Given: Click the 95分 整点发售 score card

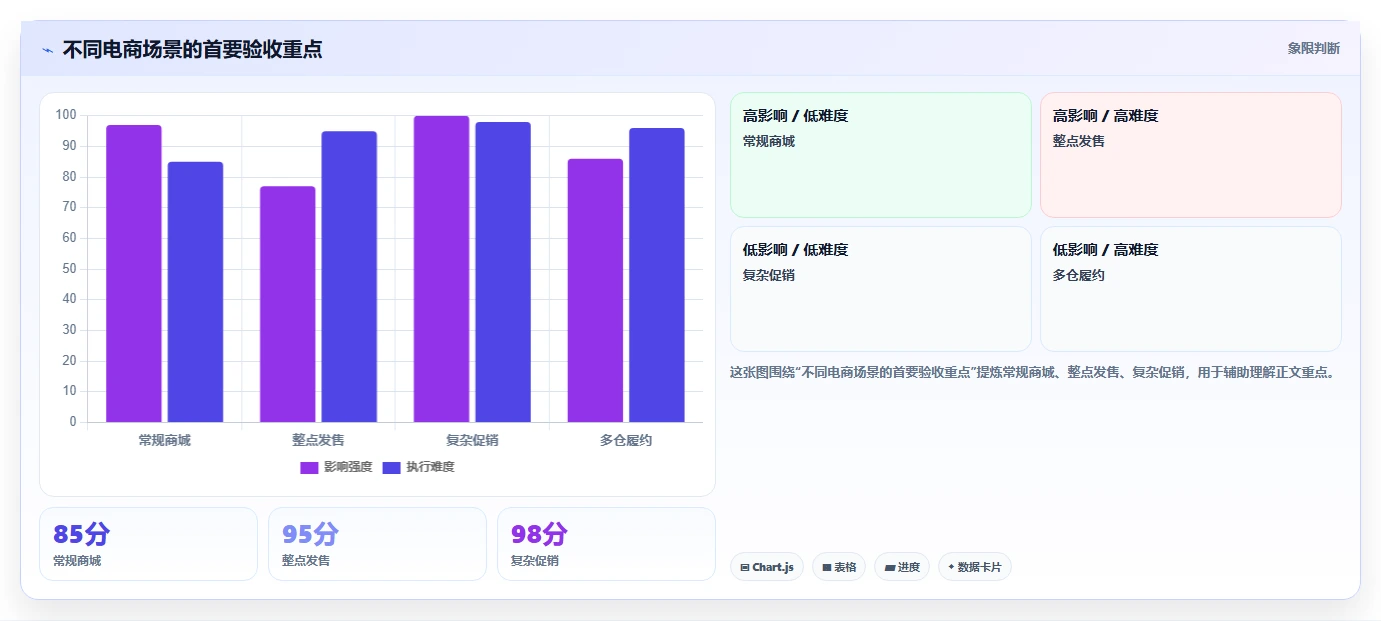Looking at the screenshot, I should coord(378,544).
